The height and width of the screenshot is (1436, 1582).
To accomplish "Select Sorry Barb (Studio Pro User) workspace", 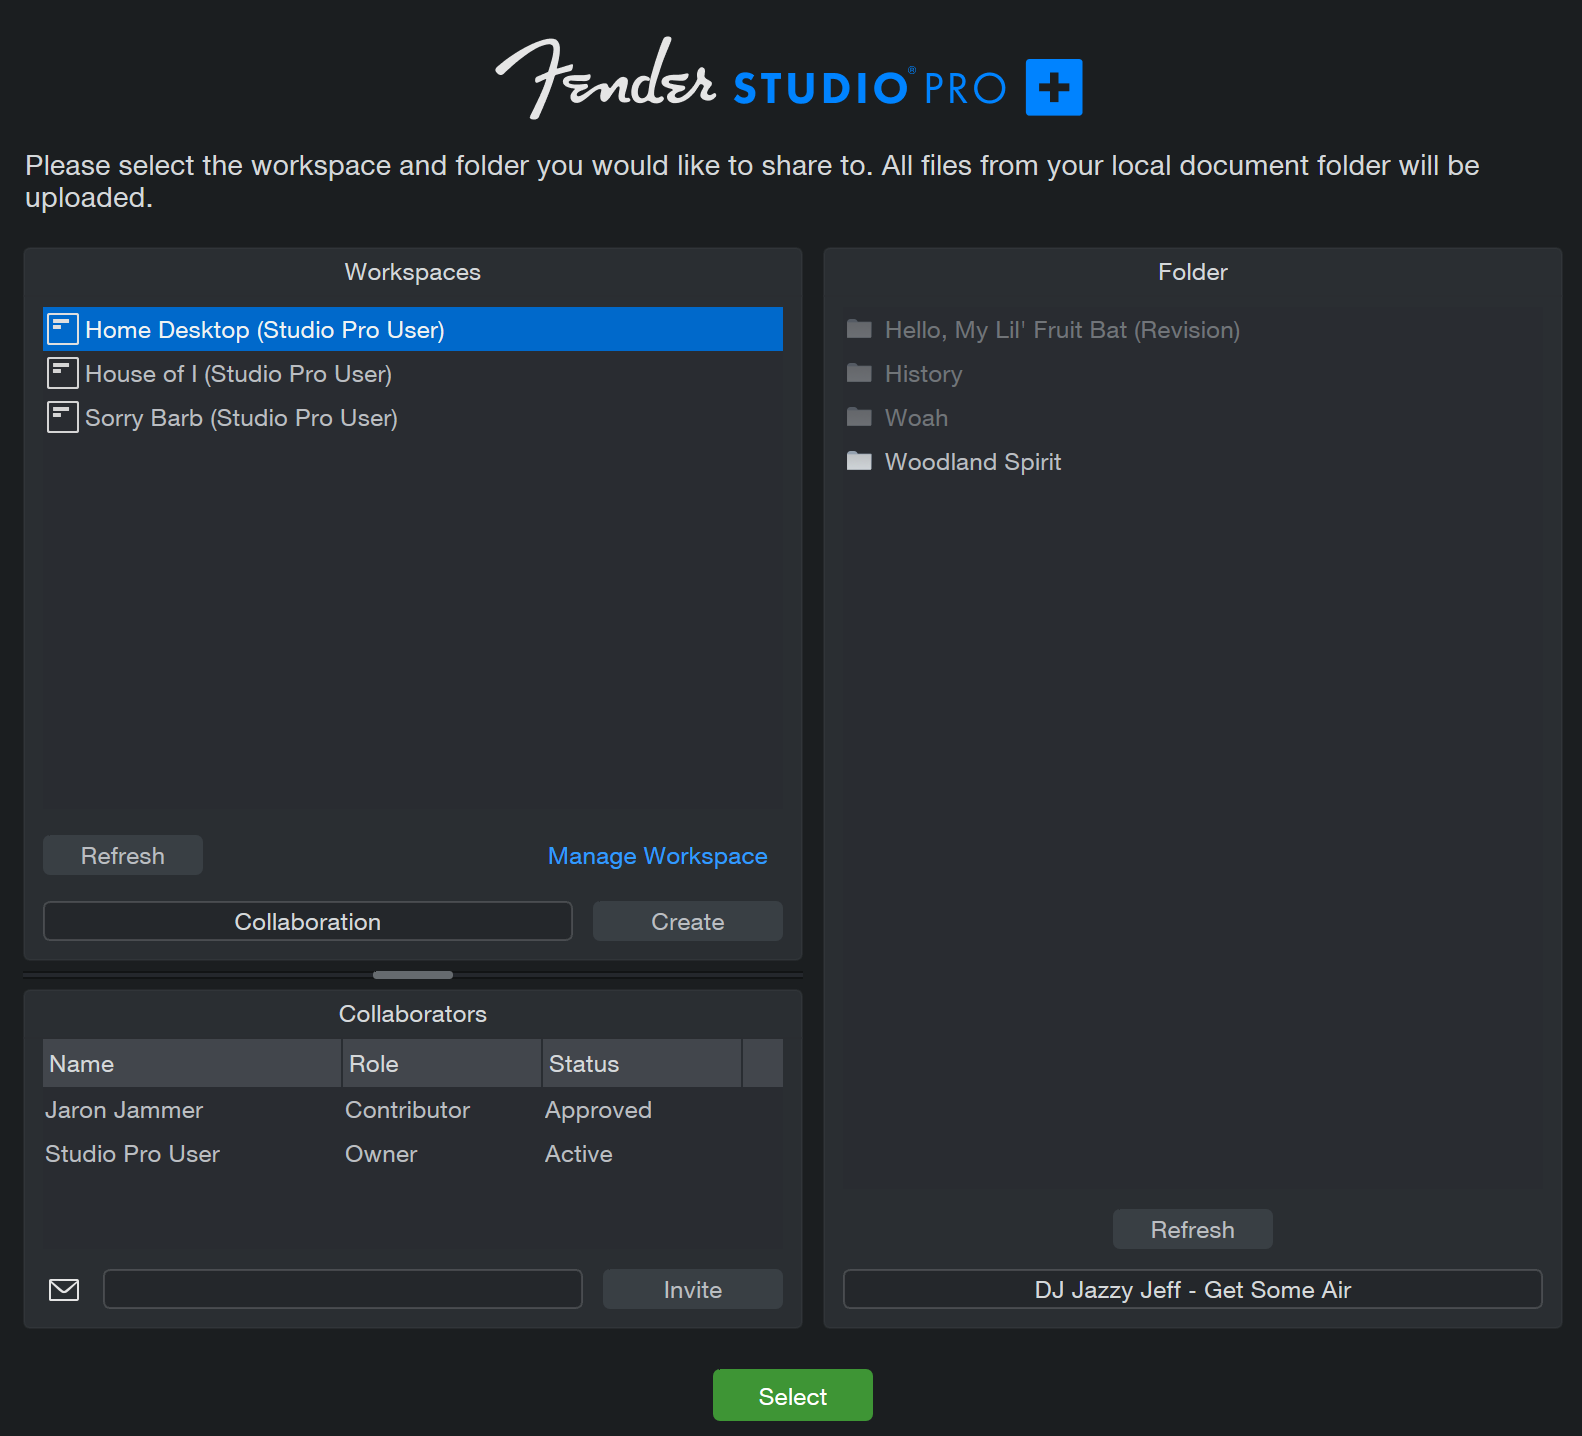I will point(413,417).
